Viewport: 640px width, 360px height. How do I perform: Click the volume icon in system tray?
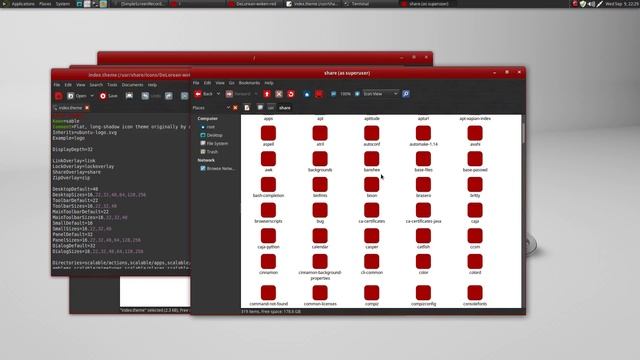pos(591,4)
